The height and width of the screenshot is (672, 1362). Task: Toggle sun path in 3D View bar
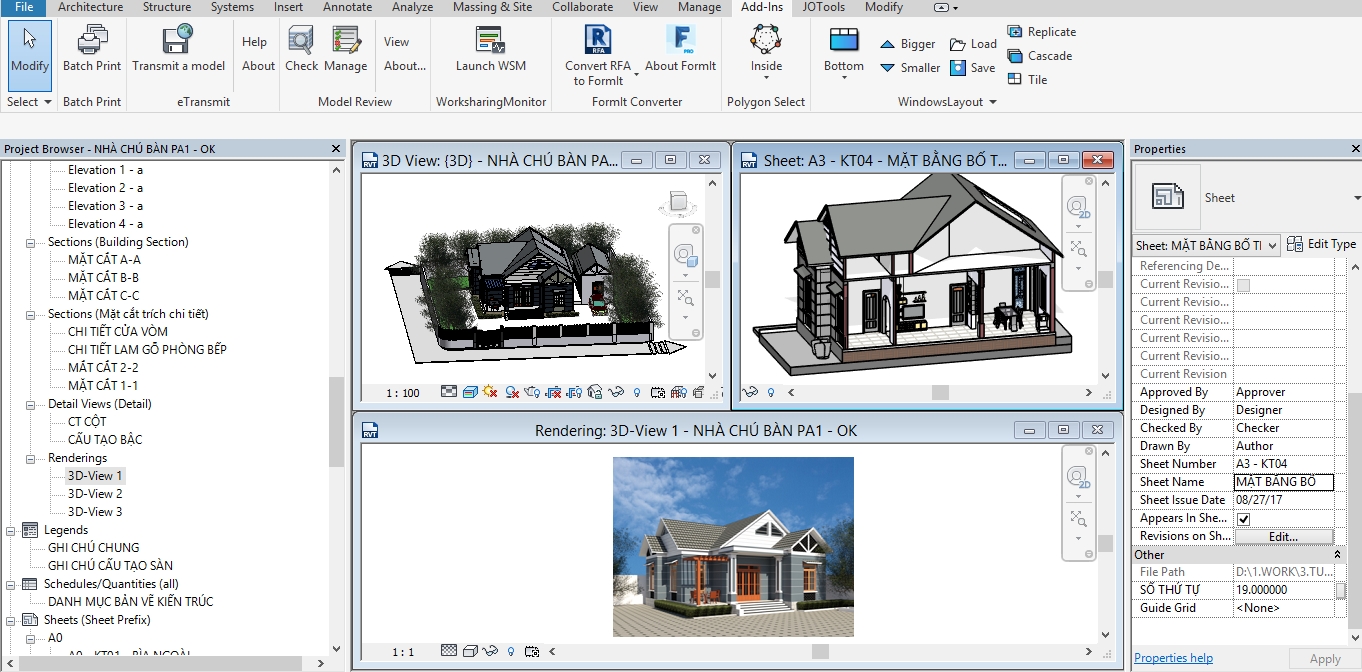[491, 393]
